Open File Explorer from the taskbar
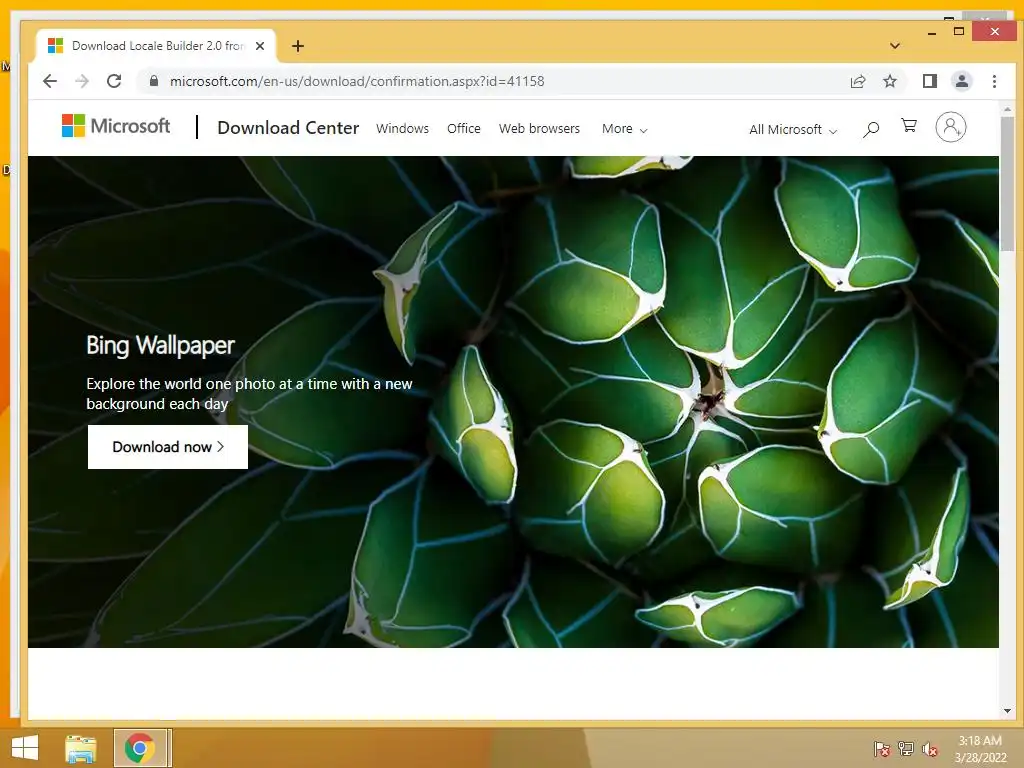The height and width of the screenshot is (768, 1024). pyautogui.click(x=81, y=748)
